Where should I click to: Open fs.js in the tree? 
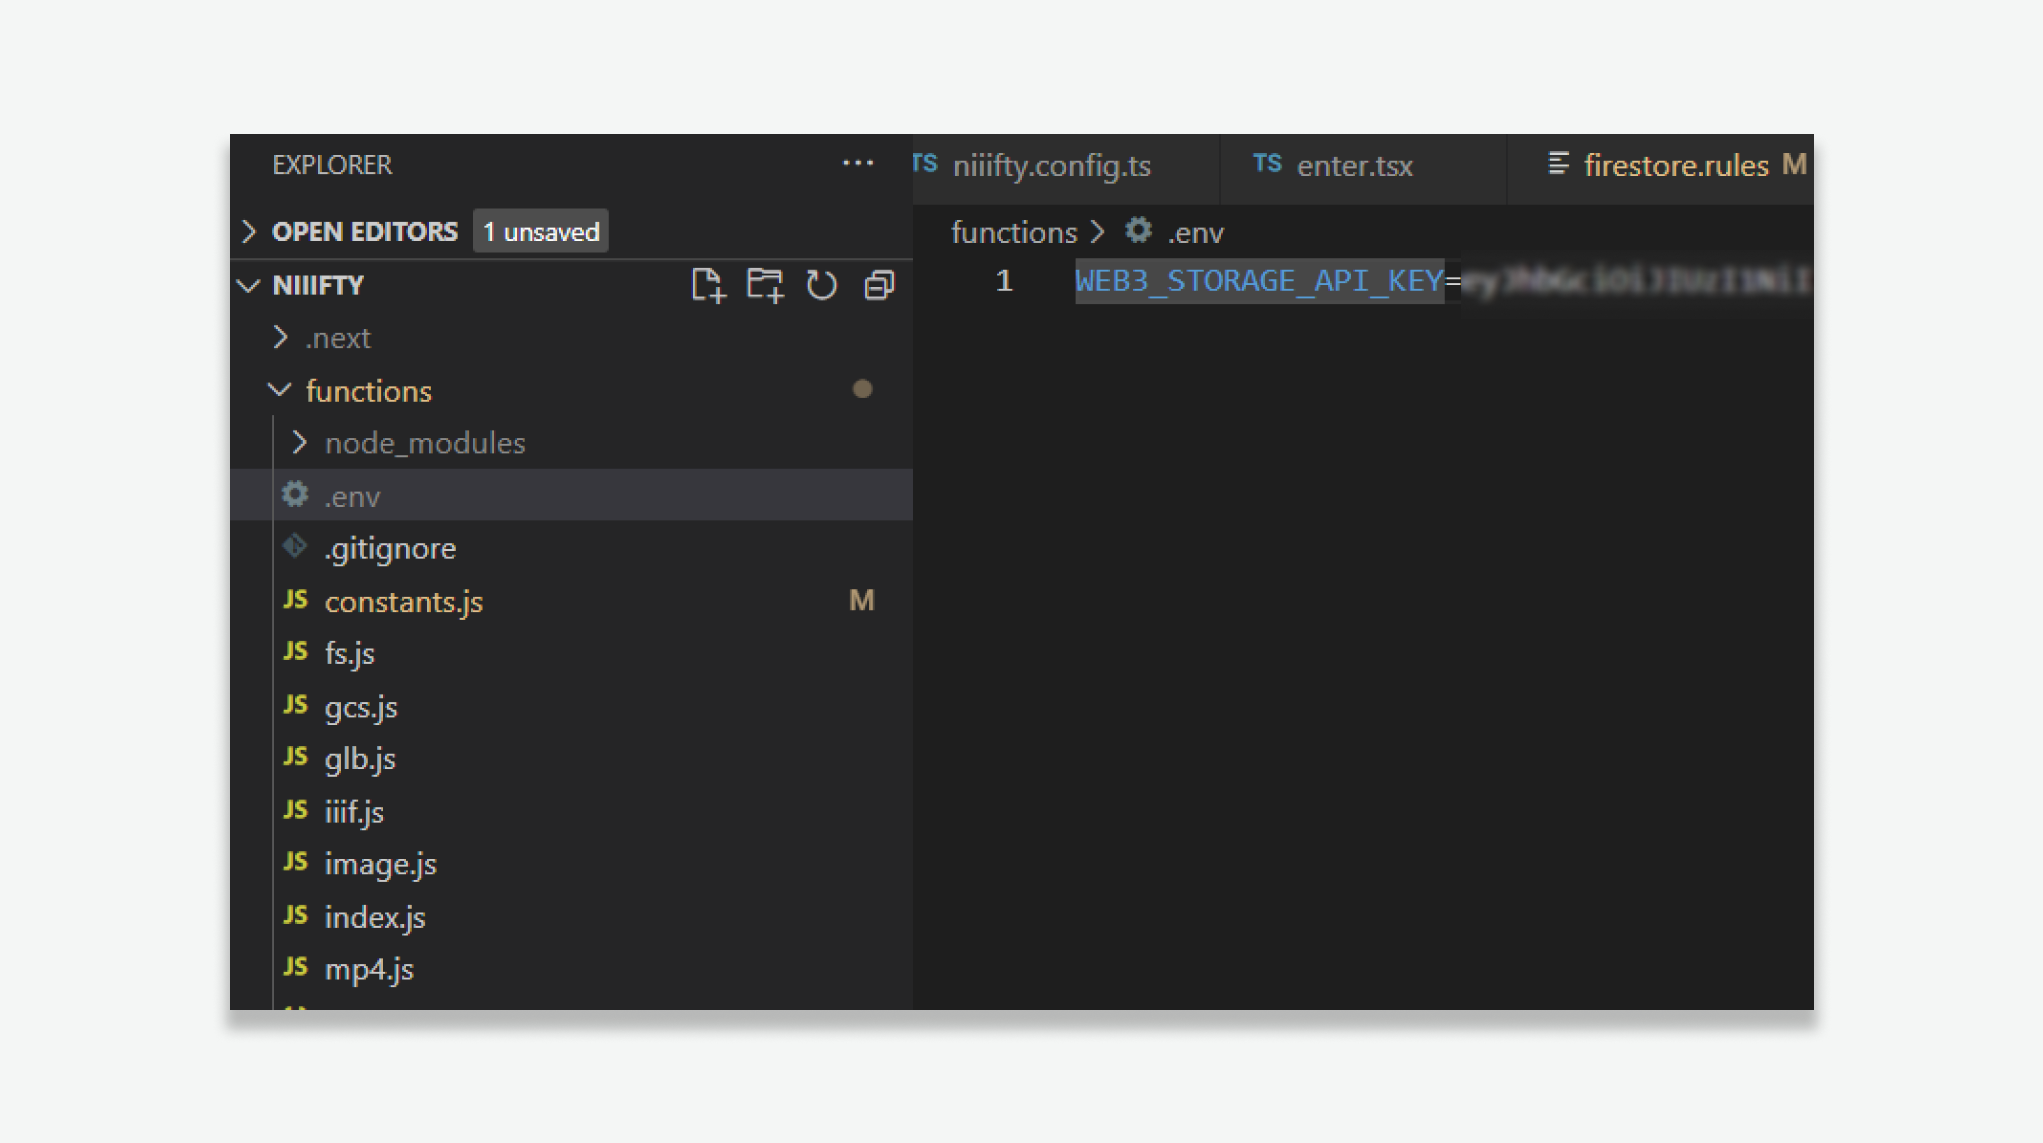tap(571, 654)
